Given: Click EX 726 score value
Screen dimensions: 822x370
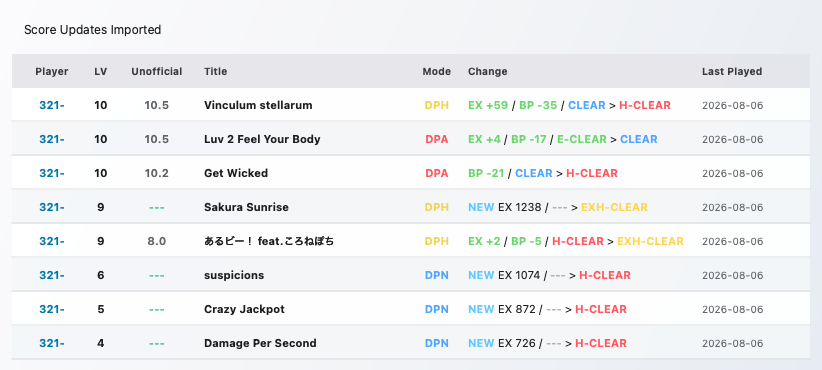Looking at the screenshot, I should (x=517, y=344).
